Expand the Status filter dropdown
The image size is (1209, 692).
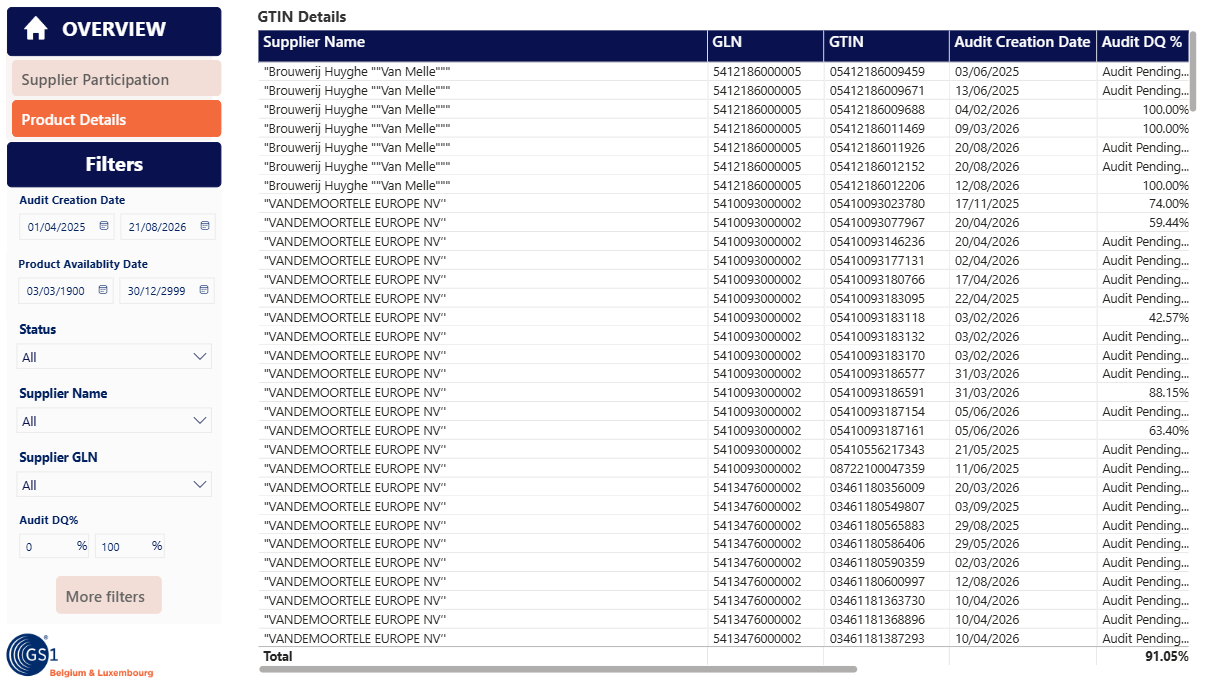[x=114, y=357]
